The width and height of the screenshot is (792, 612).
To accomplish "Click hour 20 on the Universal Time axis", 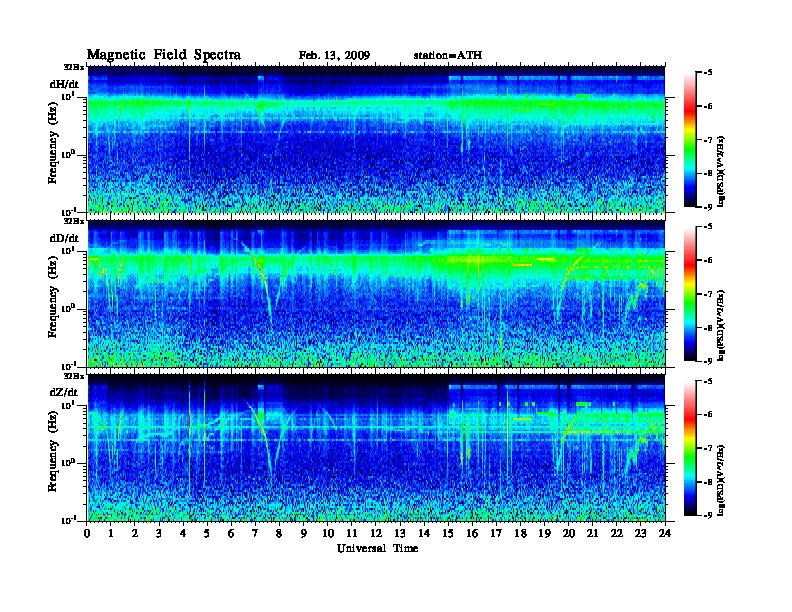I will 569,533.
